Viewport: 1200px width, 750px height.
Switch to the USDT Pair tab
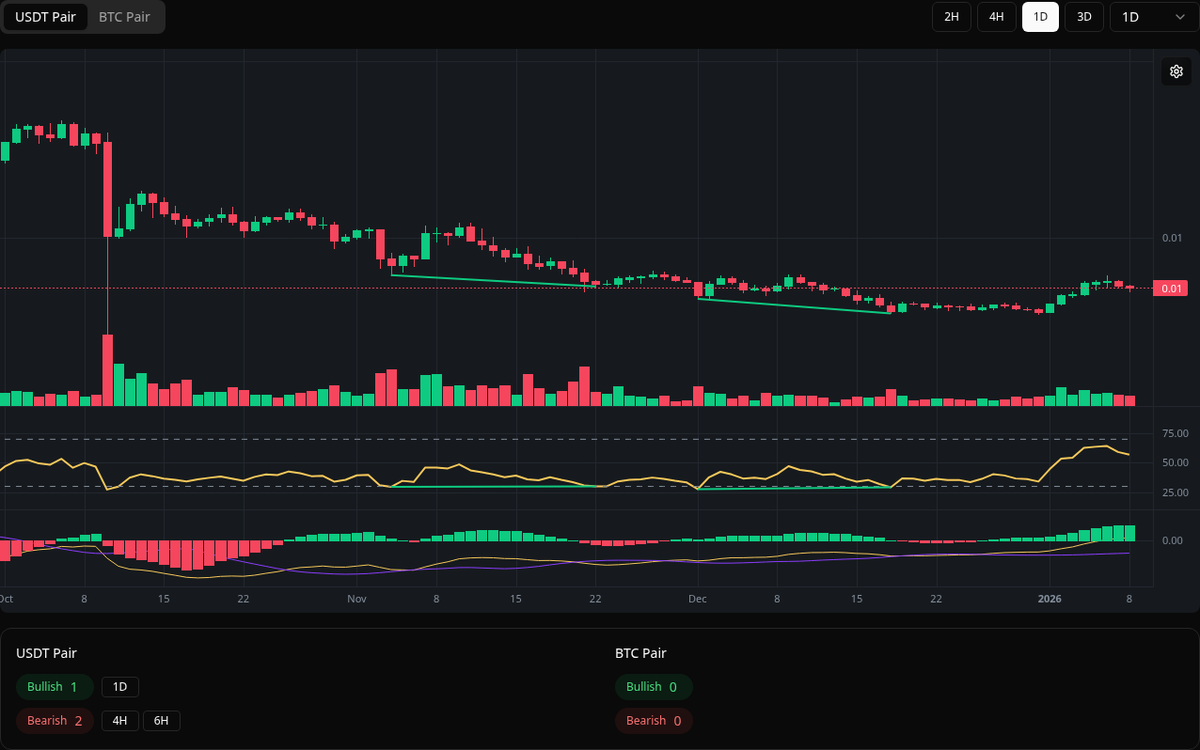tap(45, 17)
